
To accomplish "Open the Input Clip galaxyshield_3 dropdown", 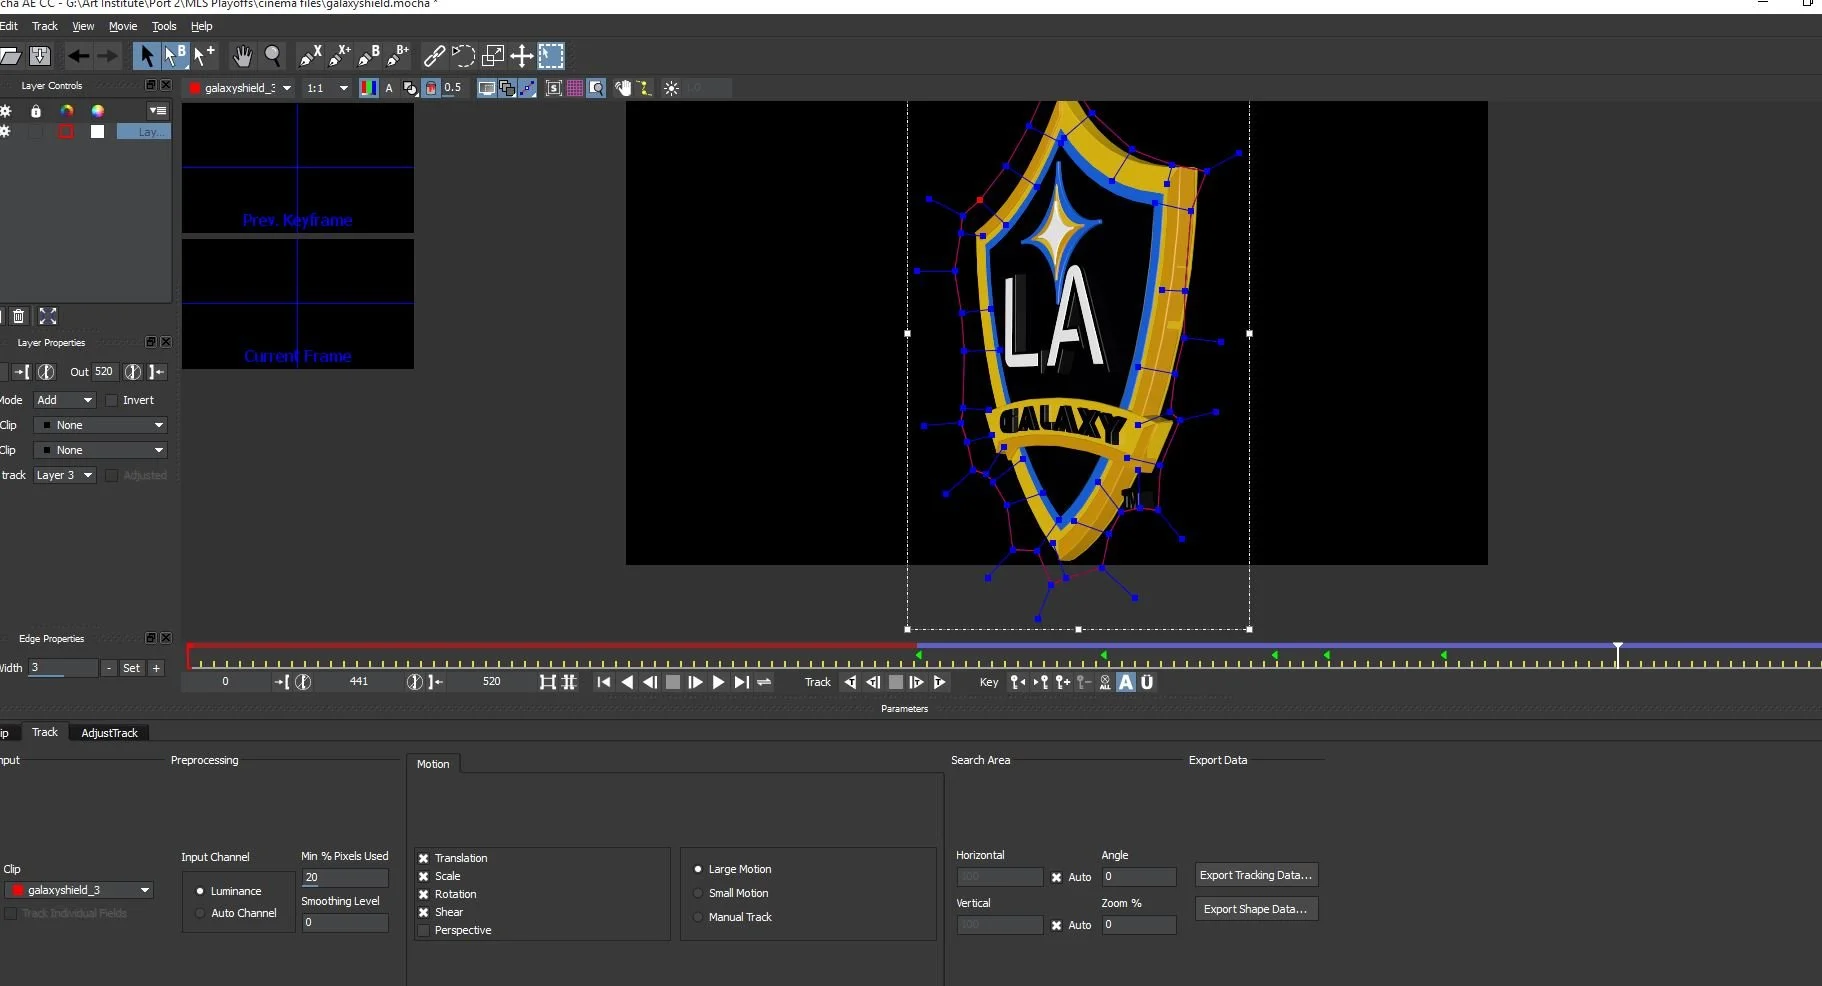I will (79, 890).
